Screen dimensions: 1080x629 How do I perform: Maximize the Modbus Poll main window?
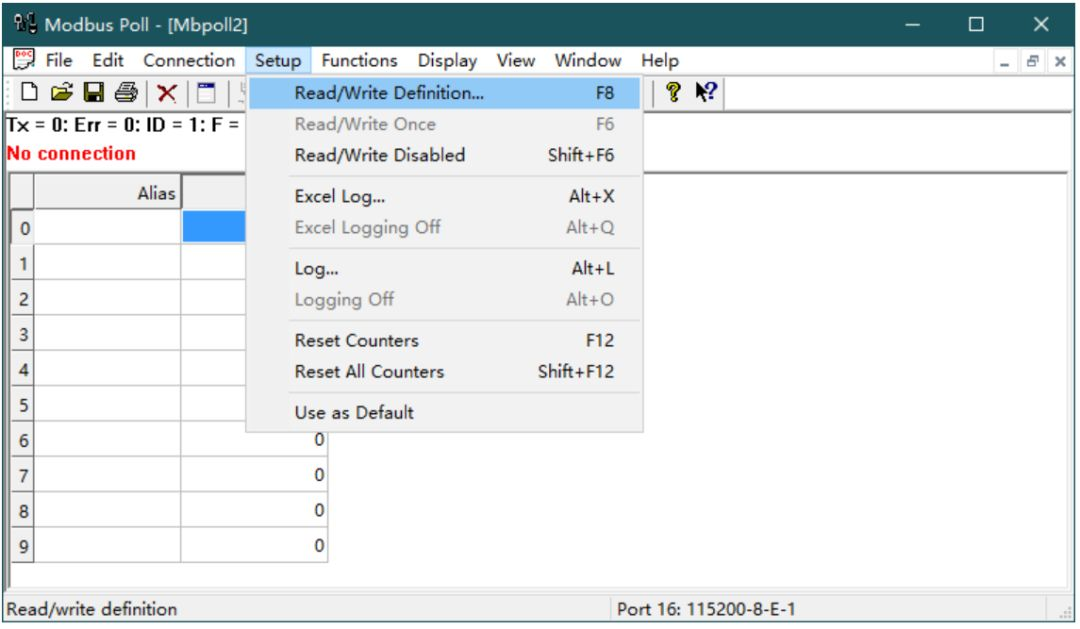click(976, 24)
